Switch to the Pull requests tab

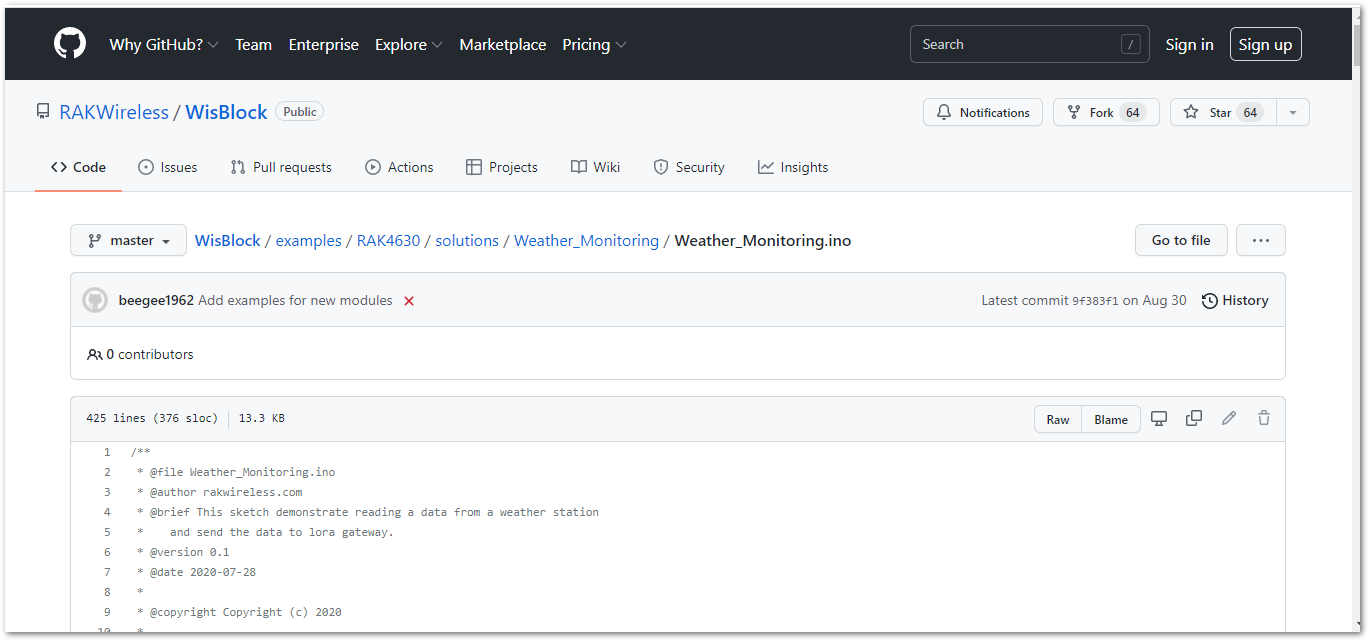point(281,167)
